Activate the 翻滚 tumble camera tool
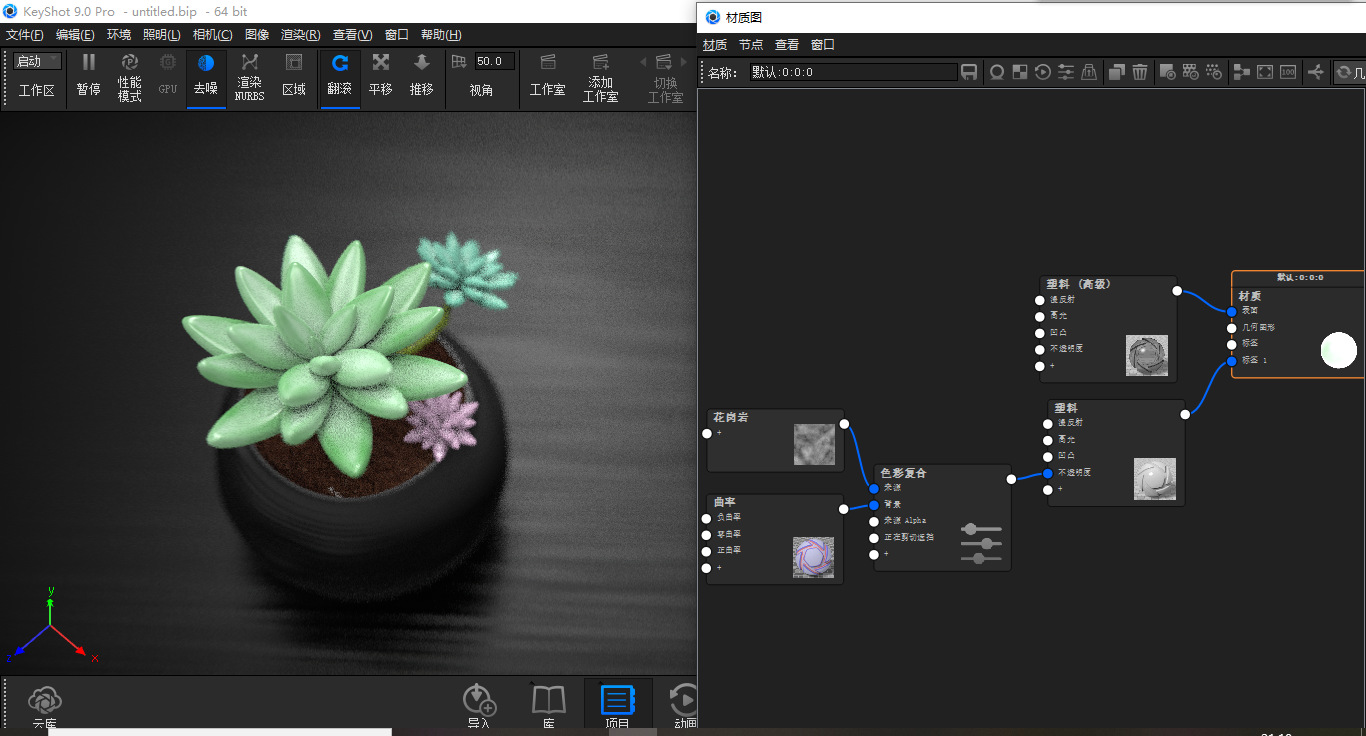The image size is (1366, 736). point(339,75)
